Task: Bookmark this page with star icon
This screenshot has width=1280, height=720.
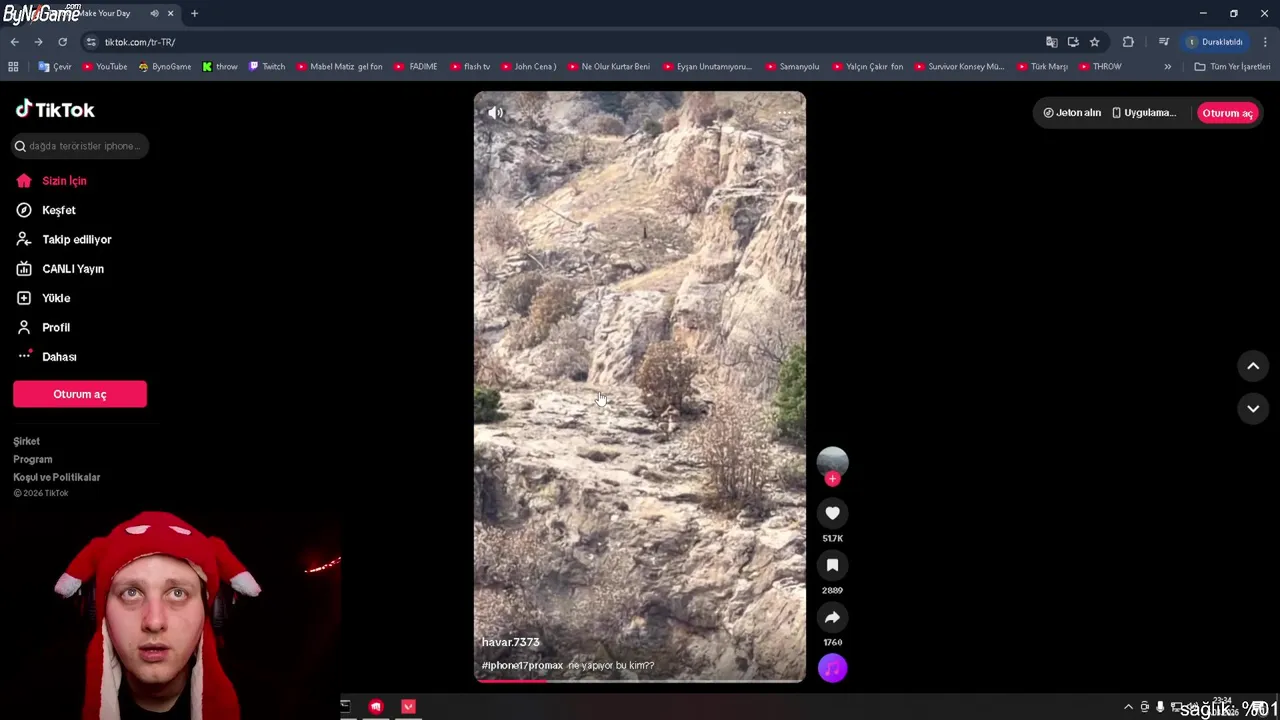Action: (1095, 42)
